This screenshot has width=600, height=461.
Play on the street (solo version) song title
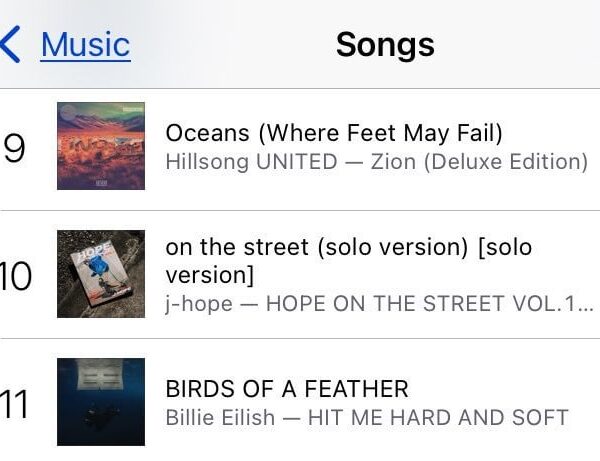(x=348, y=247)
